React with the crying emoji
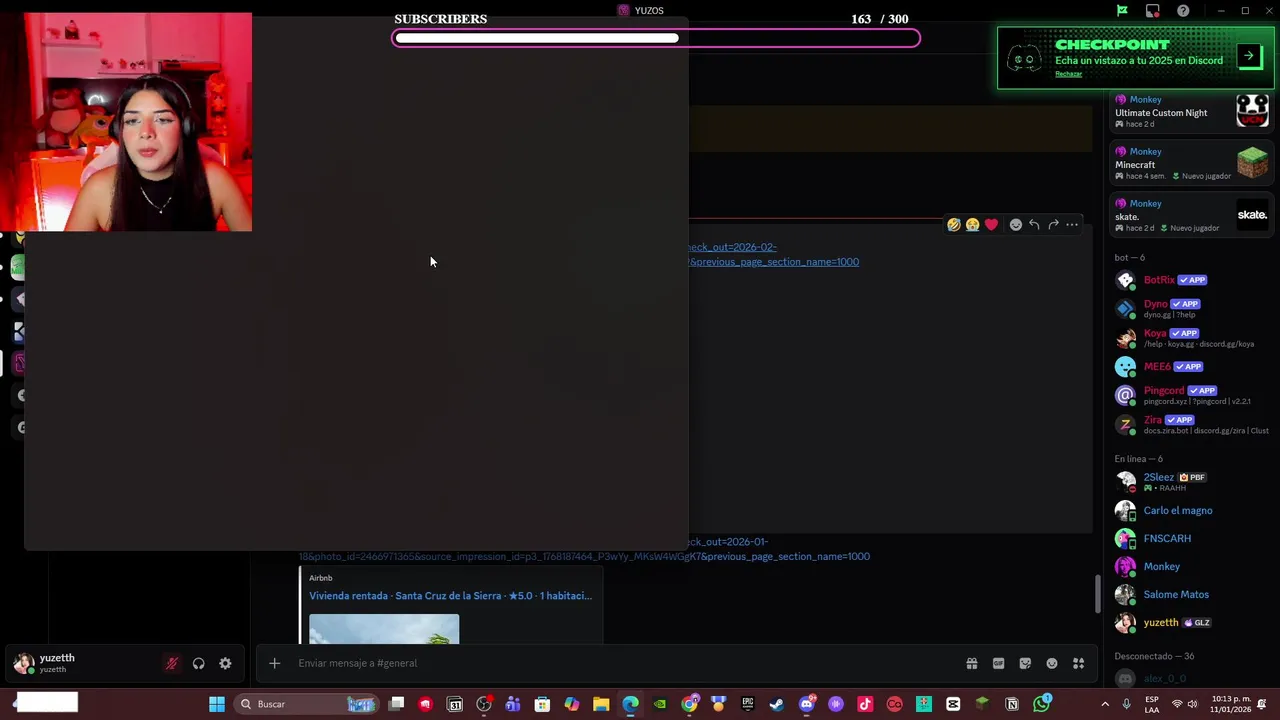1280x720 pixels. (x=972, y=225)
